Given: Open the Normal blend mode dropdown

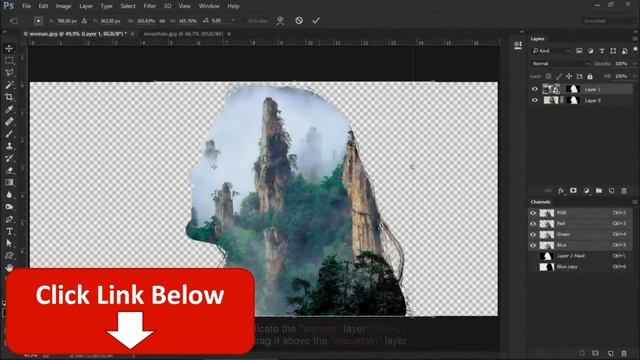Looking at the screenshot, I should 561,64.
